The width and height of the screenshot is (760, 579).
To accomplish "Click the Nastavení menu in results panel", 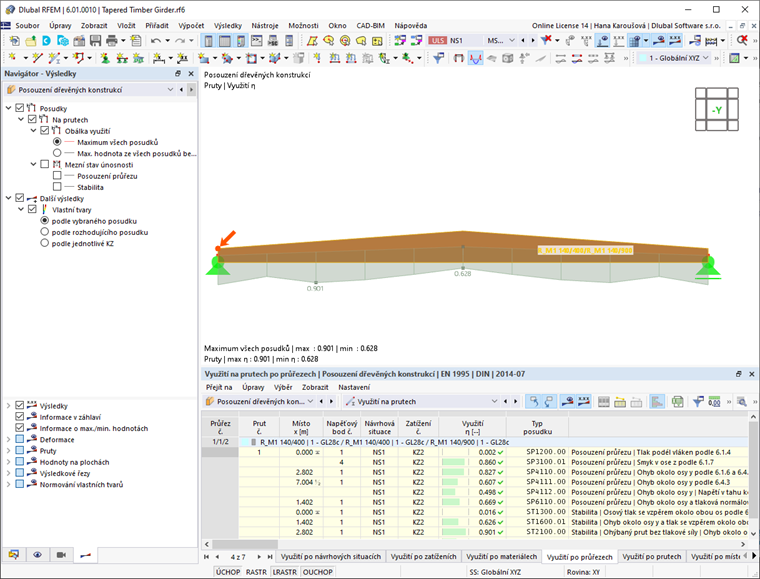I will click(353, 386).
